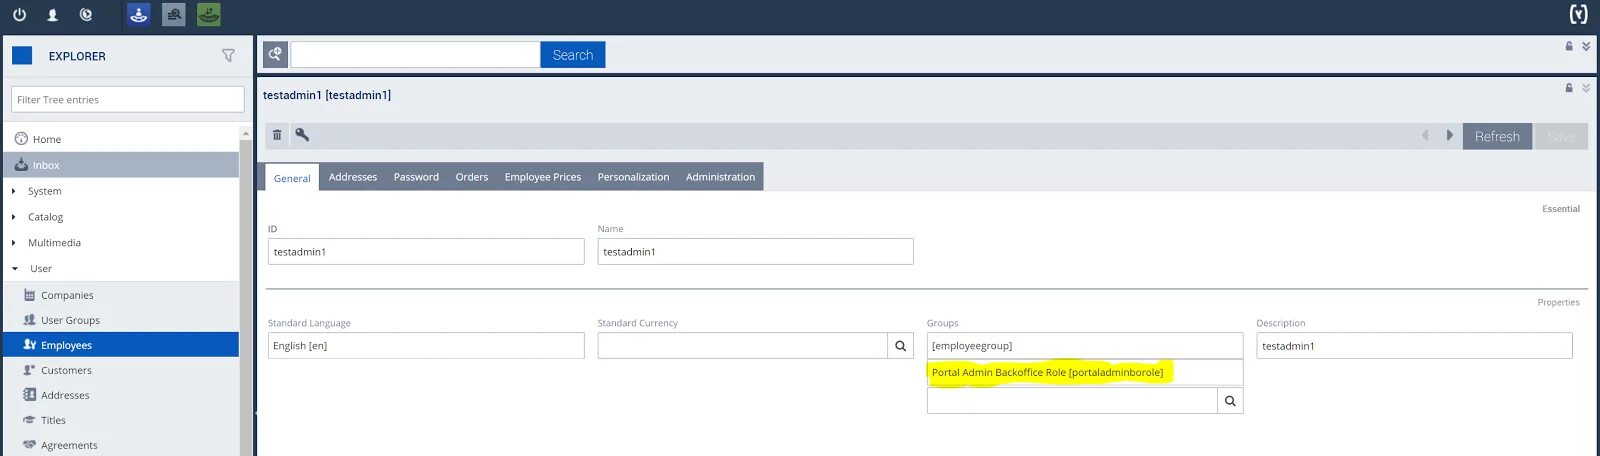Collapse the User tree node arrow
The height and width of the screenshot is (456, 1600).
(14, 269)
